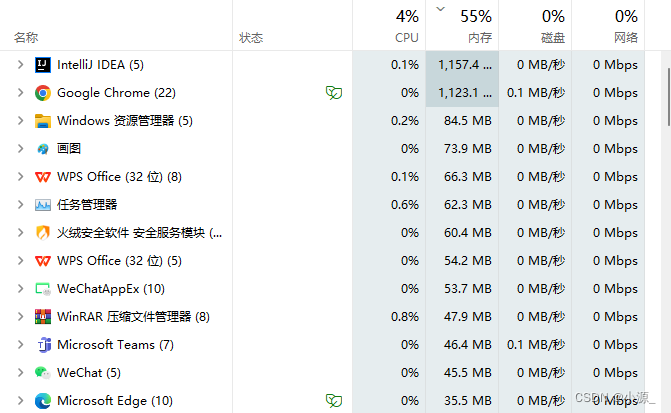Screen dimensions: 671x413
Task: Select the Windows 资源管理器 folder icon
Action: (43, 121)
